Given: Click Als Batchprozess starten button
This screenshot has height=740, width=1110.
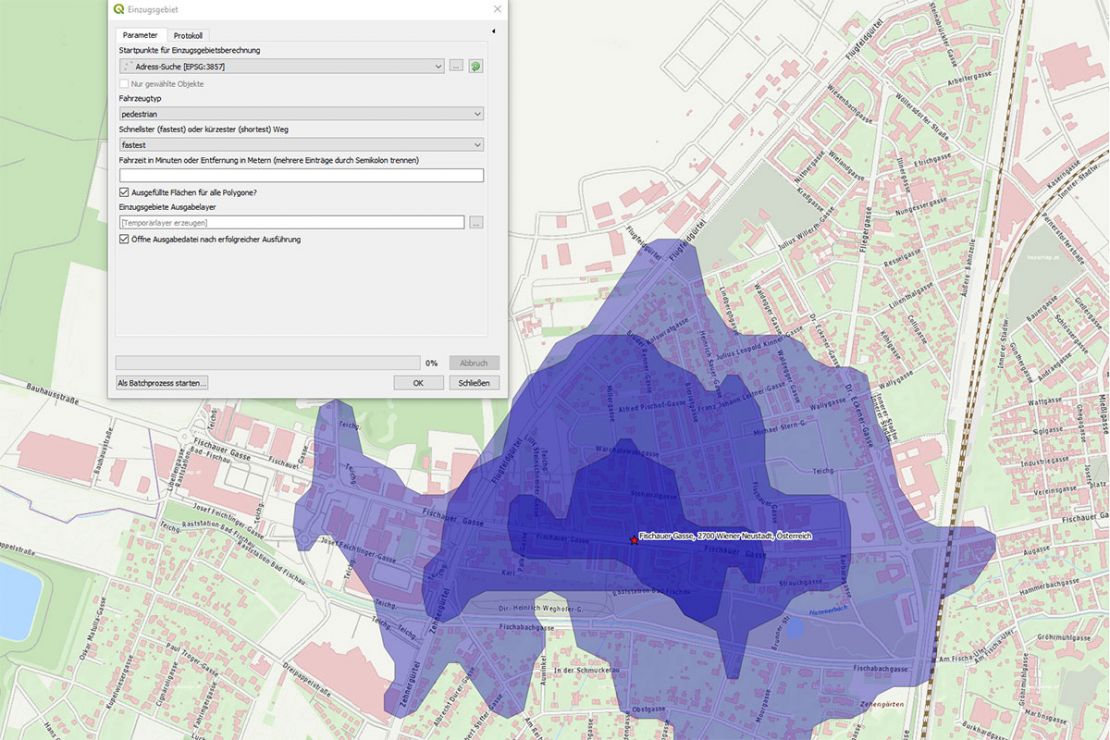Looking at the screenshot, I should pos(162,382).
